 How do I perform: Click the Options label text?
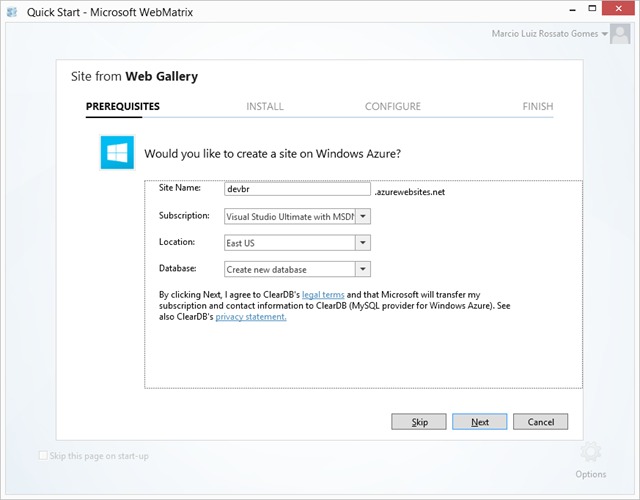click(x=591, y=474)
